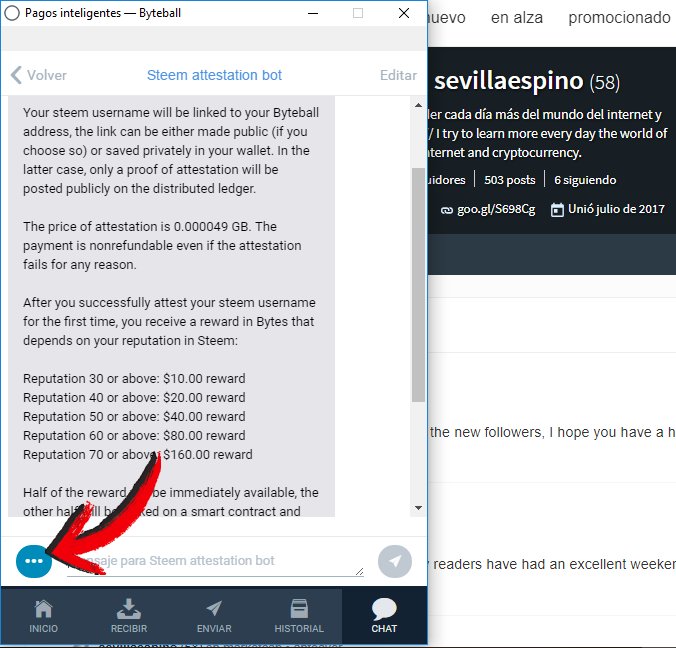This screenshot has width=676, height=648.
Task: Click the line 'Reputation 60 or above: $80.00 reward'
Action: click(x=134, y=435)
